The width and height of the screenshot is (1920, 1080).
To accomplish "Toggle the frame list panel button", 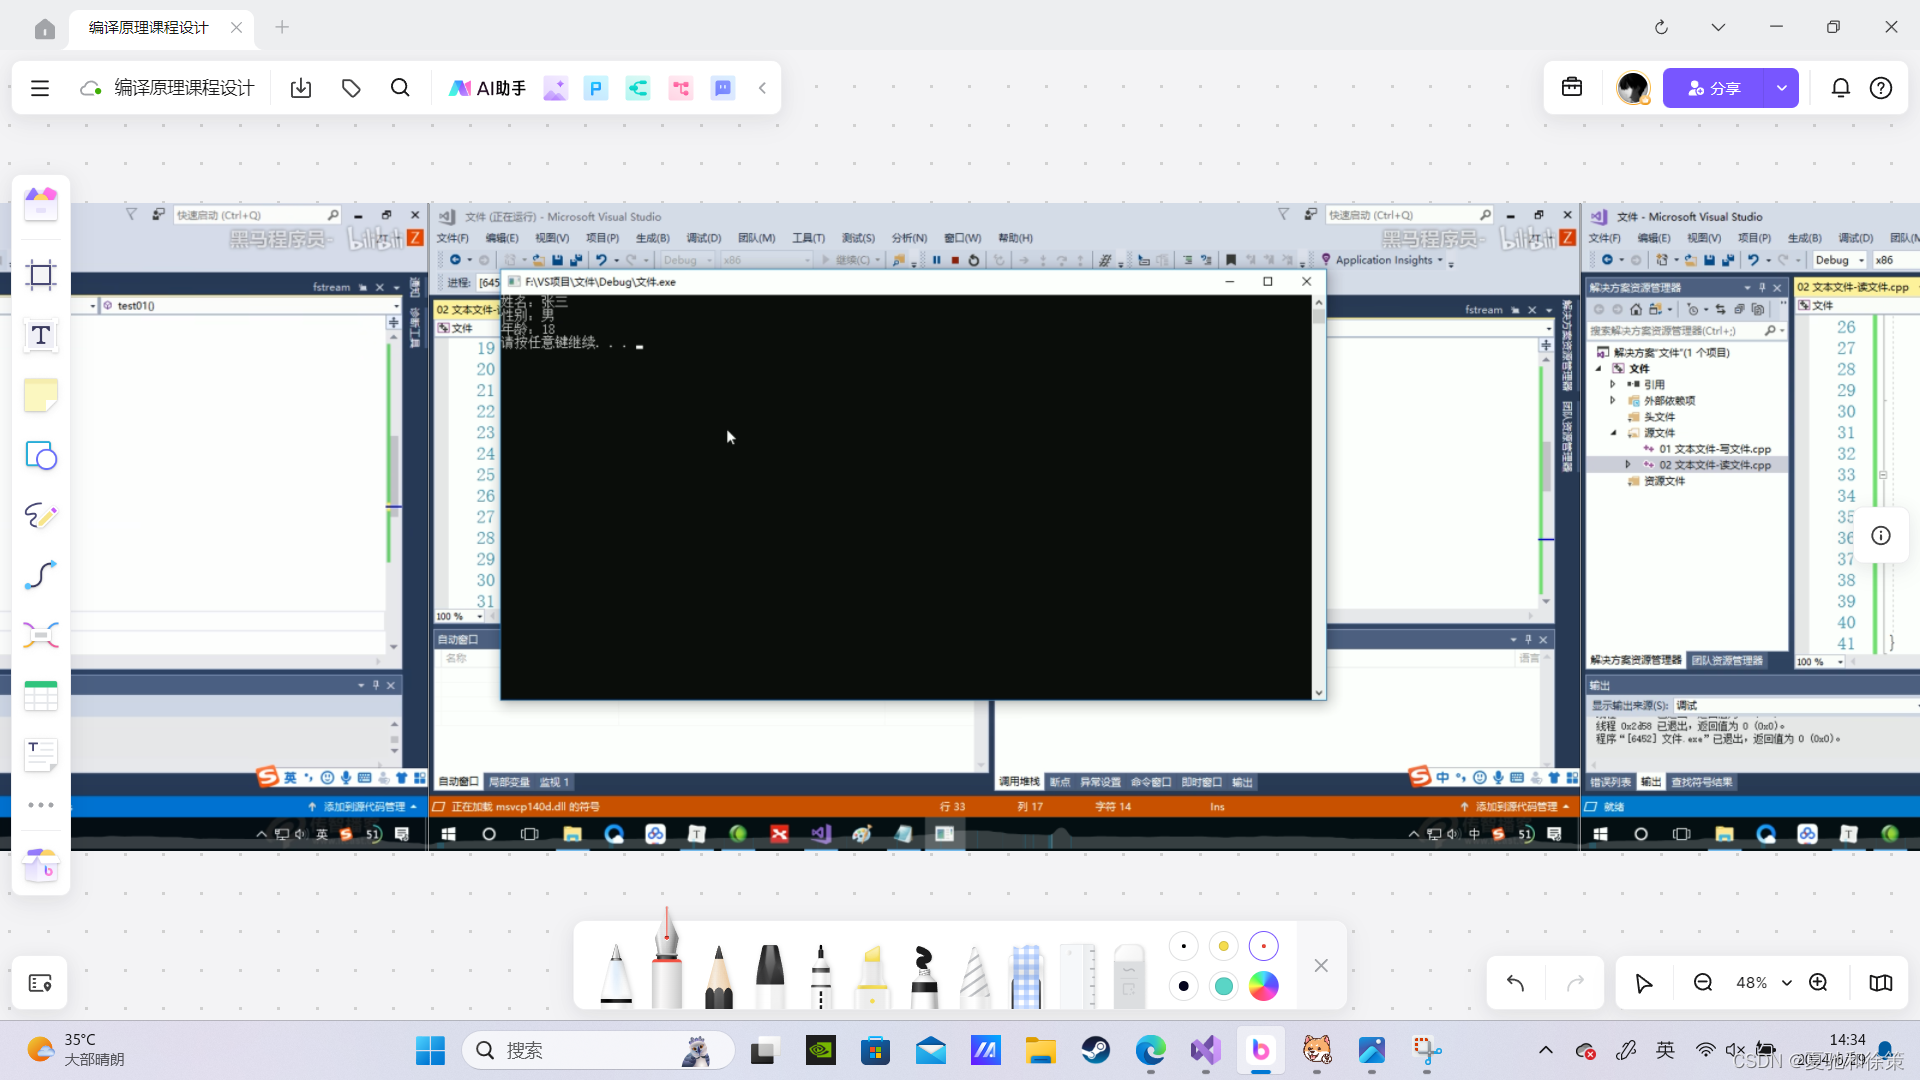I will (40, 983).
